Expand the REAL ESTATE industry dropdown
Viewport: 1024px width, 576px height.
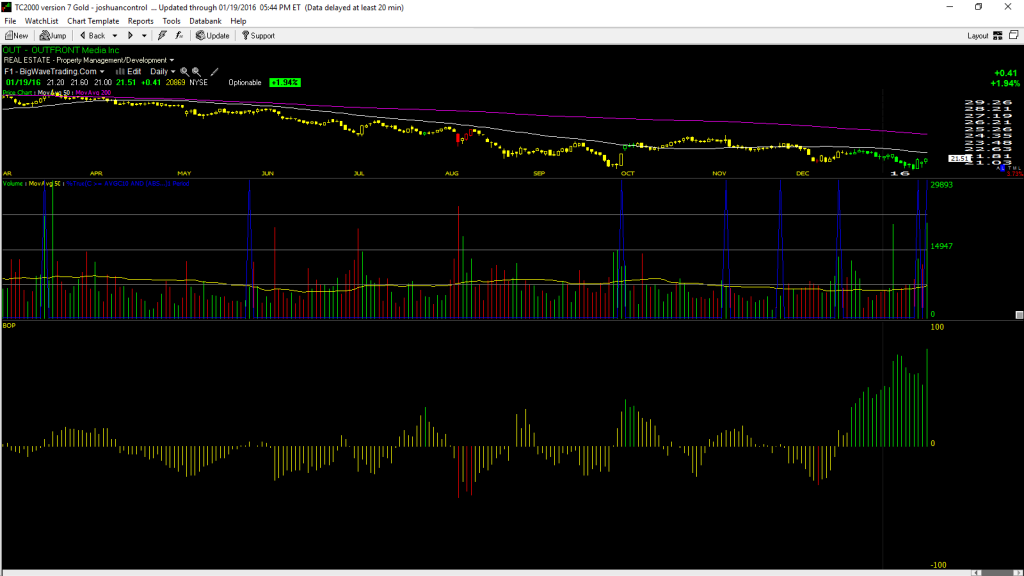pyautogui.click(x=172, y=60)
